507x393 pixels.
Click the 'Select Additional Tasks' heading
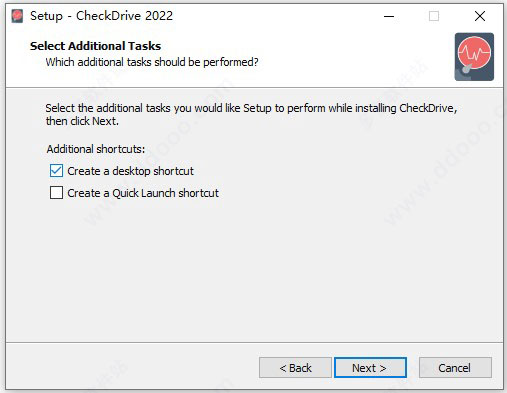coord(95,46)
